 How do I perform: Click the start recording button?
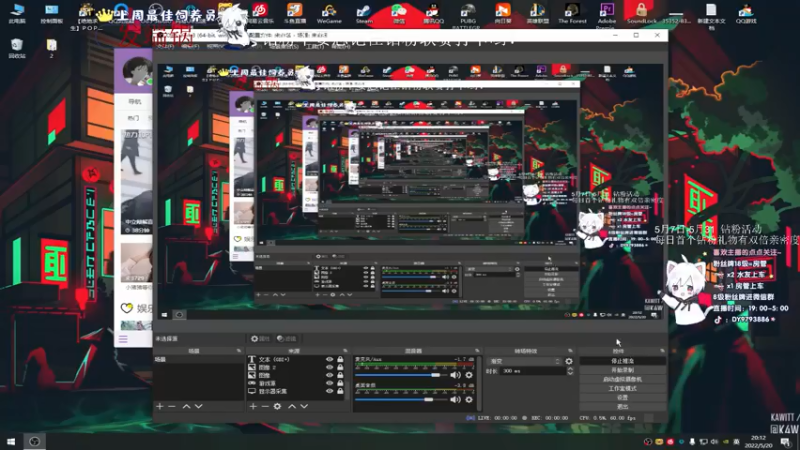(622, 370)
